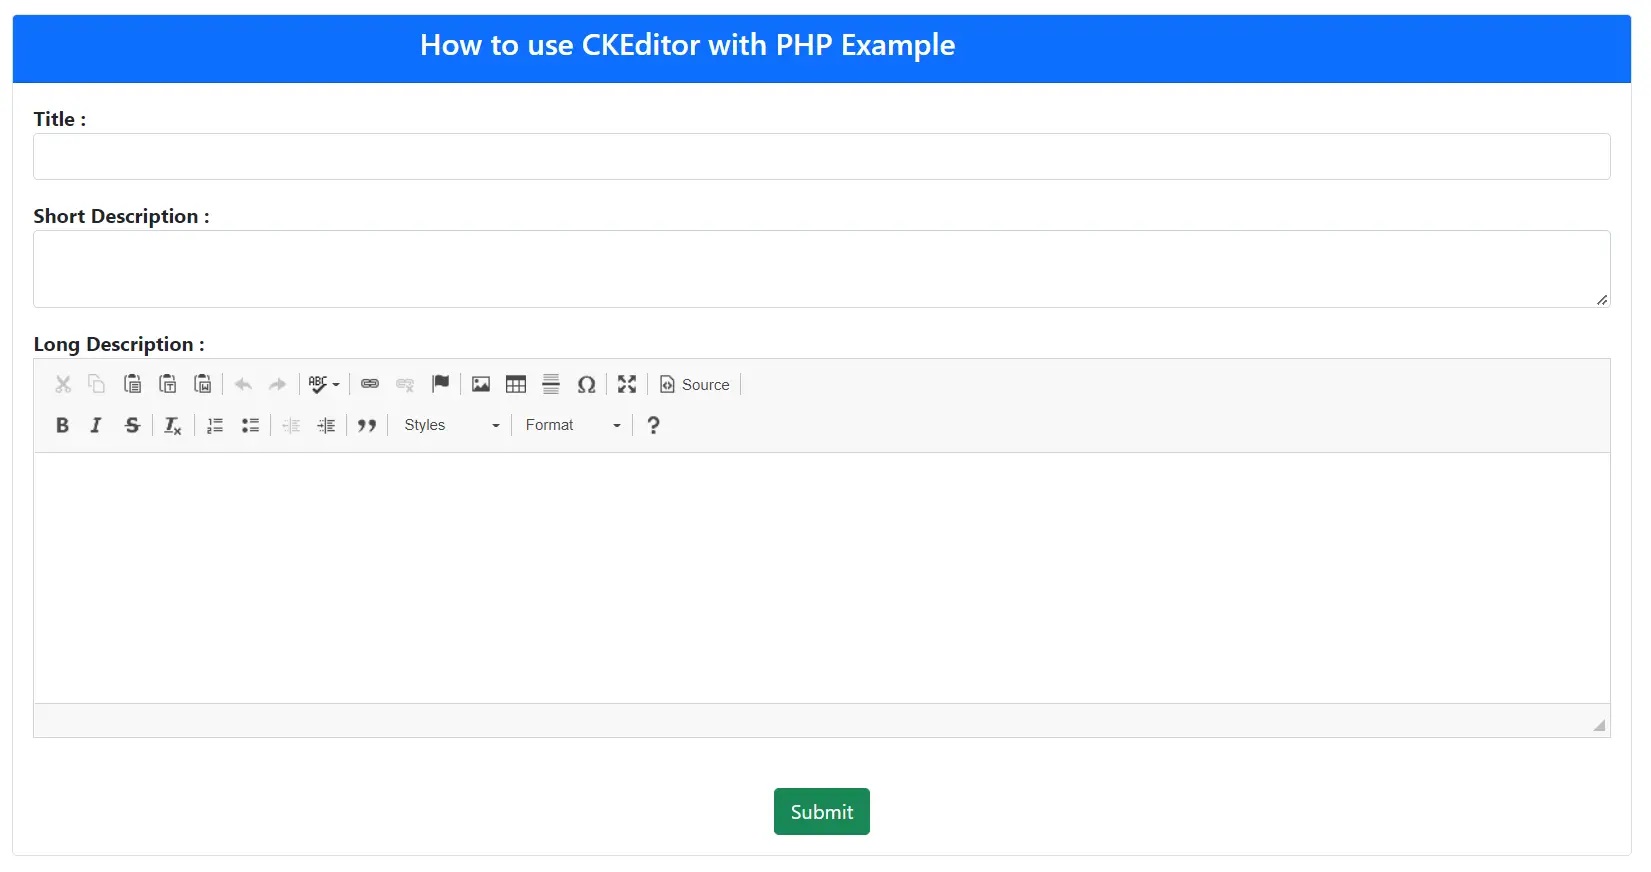Viewport: 1651px width, 872px height.
Task: Toggle strikethrough formatting
Action: [132, 425]
